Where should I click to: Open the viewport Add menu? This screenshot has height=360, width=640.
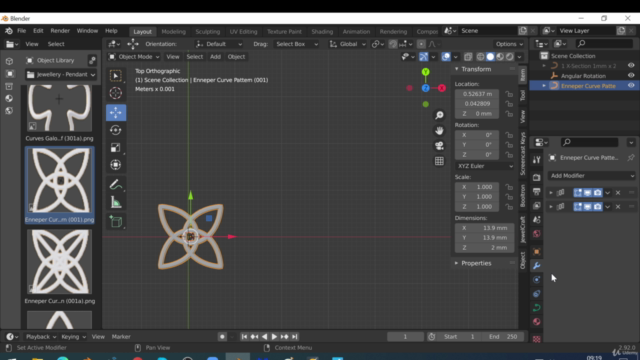tap(215, 57)
